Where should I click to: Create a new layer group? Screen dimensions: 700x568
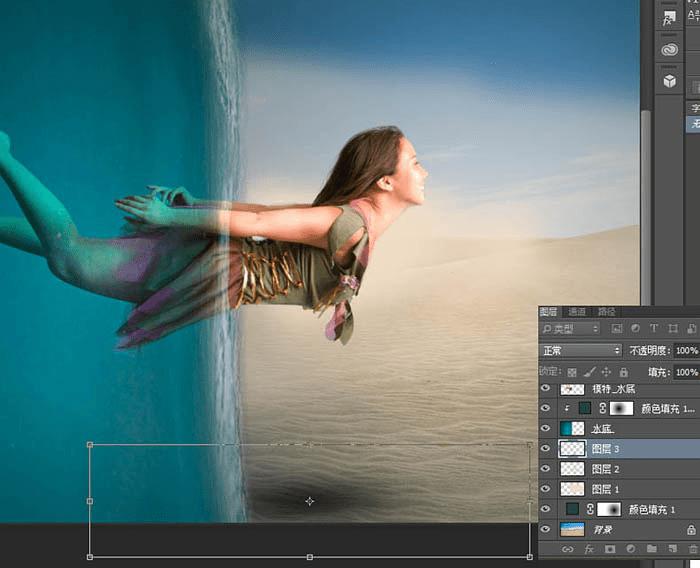coord(651,549)
